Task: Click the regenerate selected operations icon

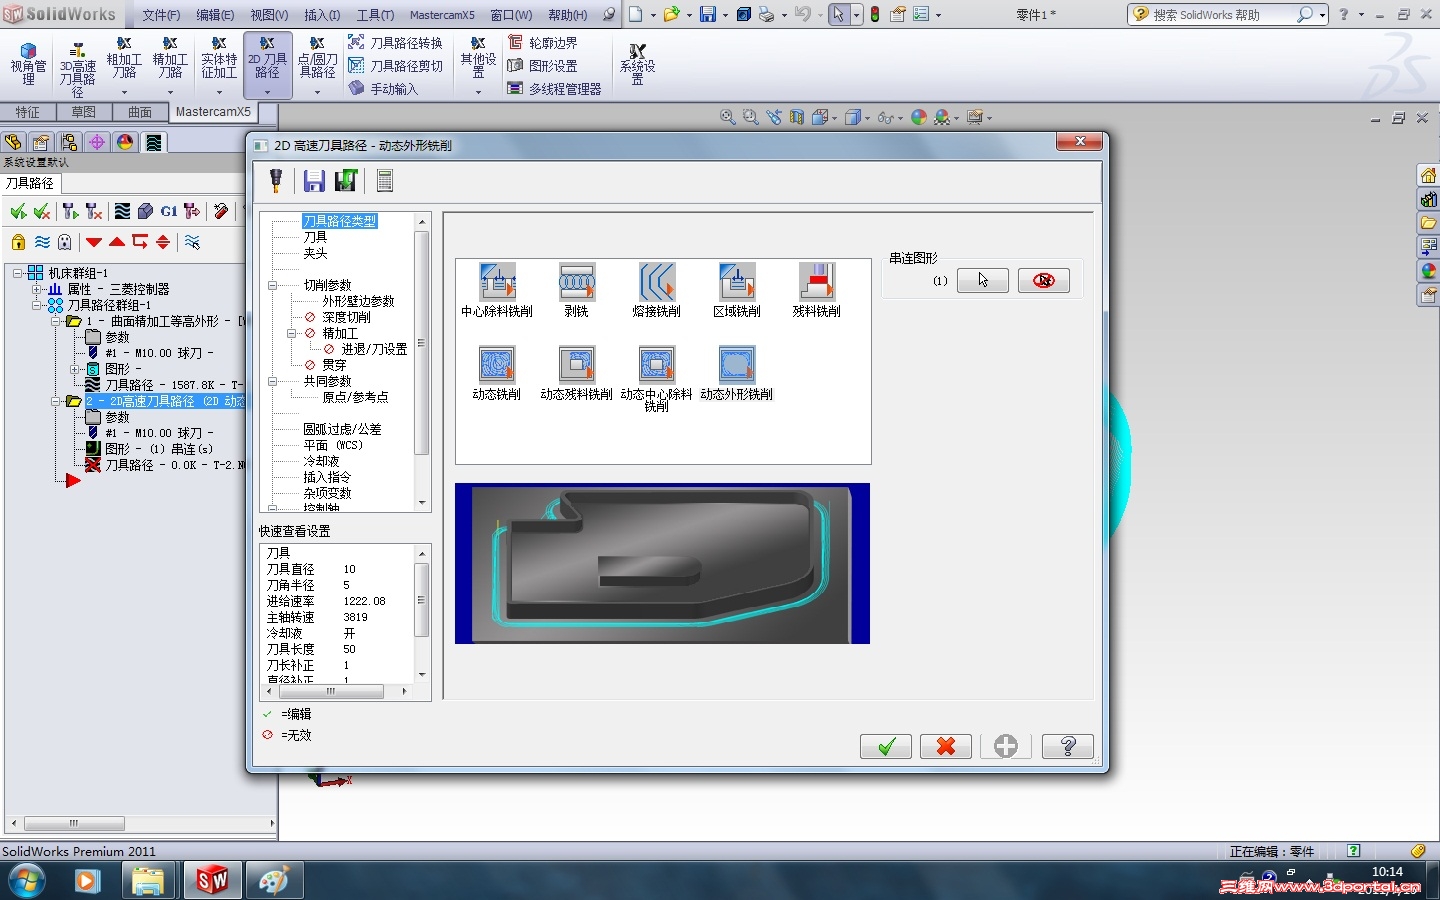Action: coord(70,211)
